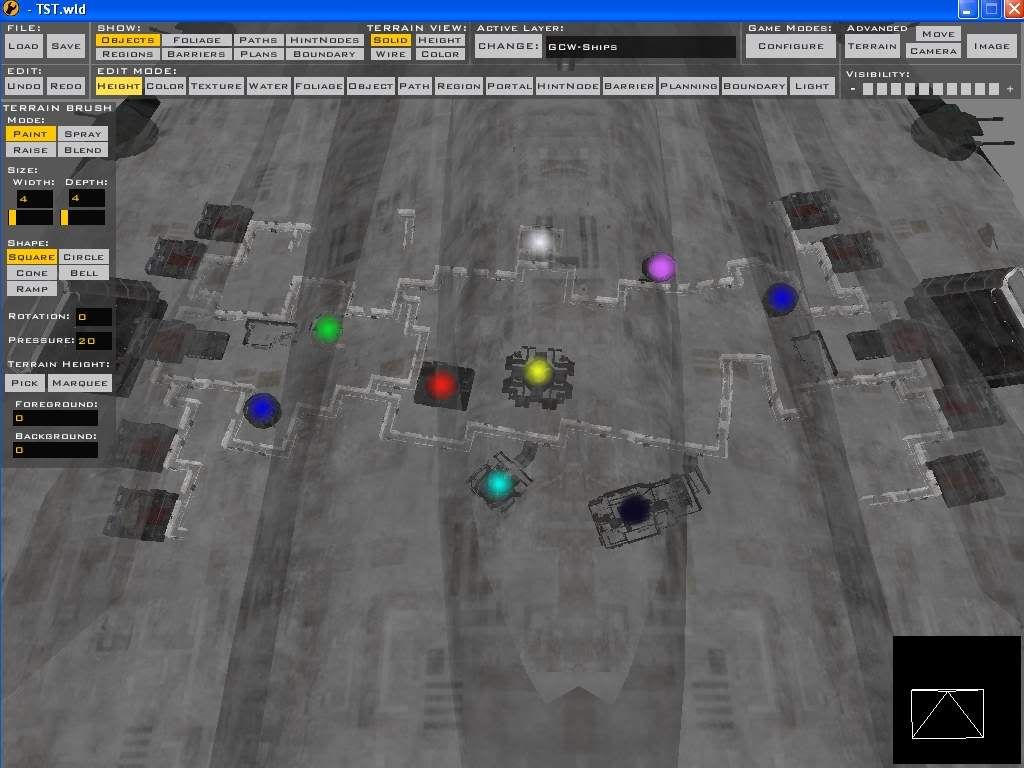Image resolution: width=1024 pixels, height=768 pixels.
Task: Open the game modes Configure button
Action: point(790,46)
